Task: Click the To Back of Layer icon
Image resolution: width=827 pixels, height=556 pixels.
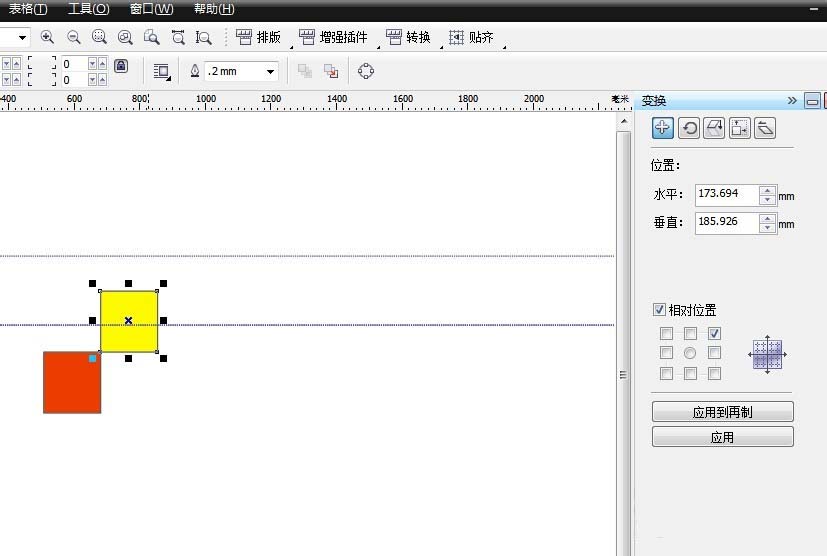Action: coord(331,71)
